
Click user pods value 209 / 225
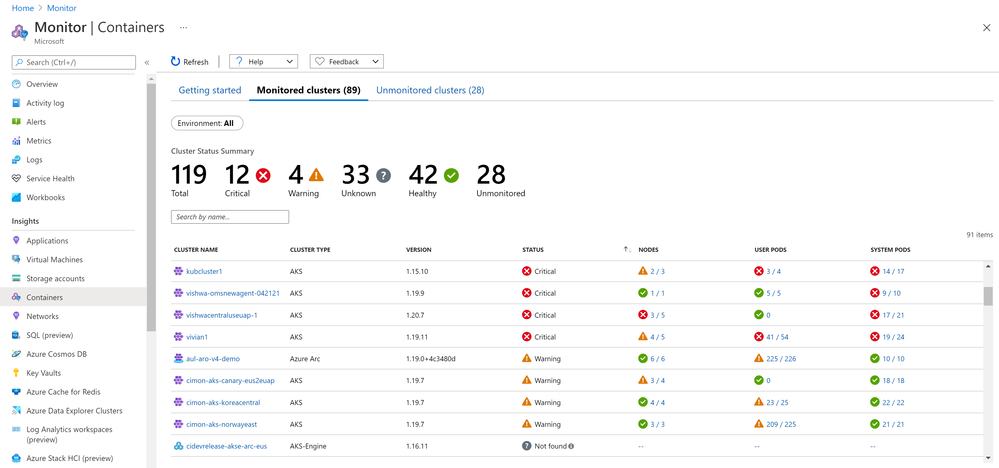click(782, 424)
